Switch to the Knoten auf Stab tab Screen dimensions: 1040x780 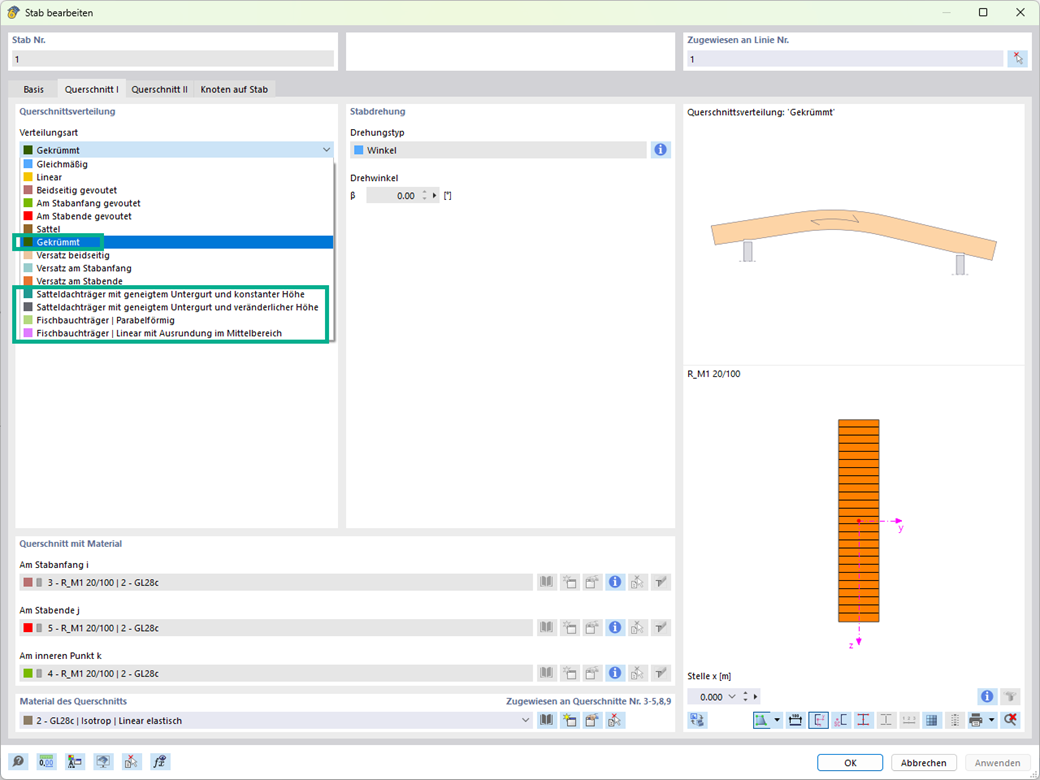pos(234,89)
